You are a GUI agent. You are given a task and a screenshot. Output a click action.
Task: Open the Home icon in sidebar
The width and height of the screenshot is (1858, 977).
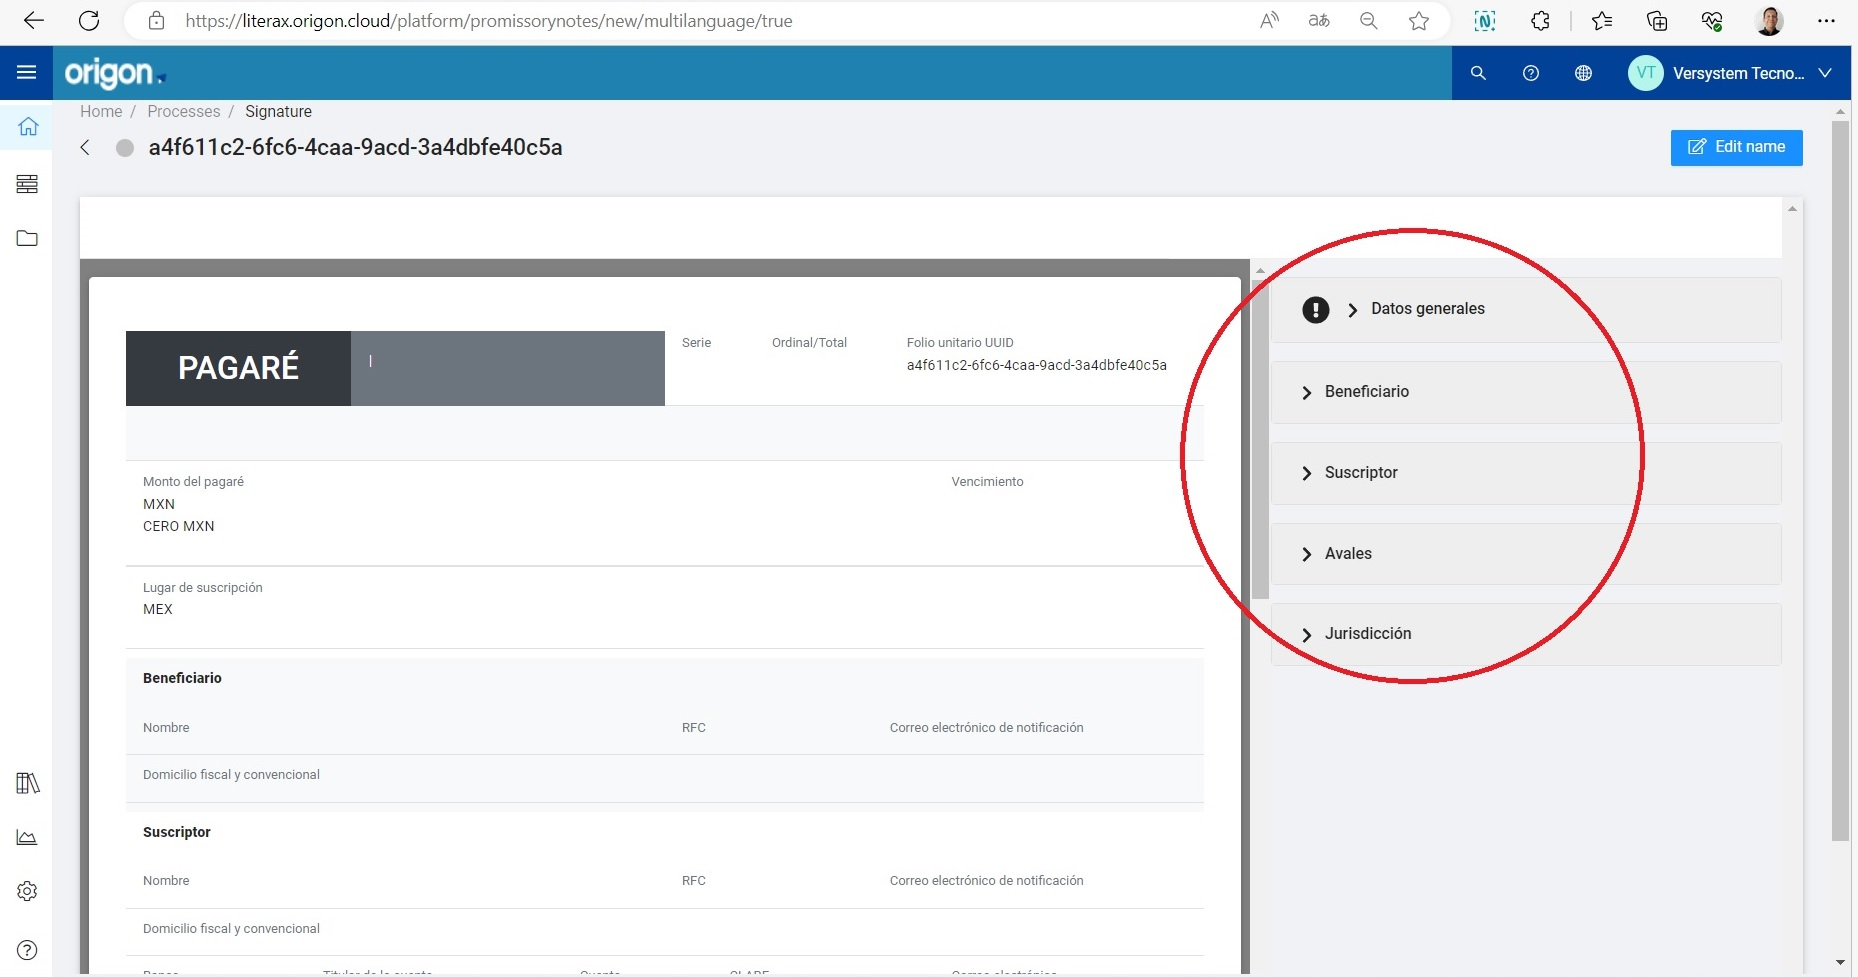[28, 127]
